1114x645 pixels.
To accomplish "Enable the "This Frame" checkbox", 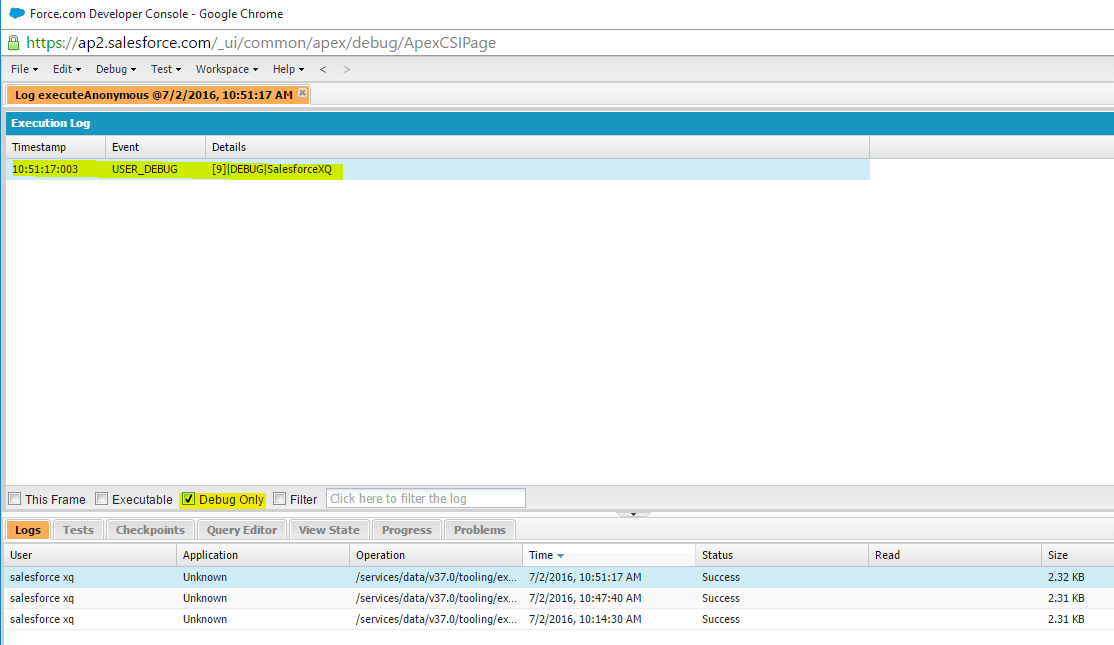I will (x=15, y=498).
